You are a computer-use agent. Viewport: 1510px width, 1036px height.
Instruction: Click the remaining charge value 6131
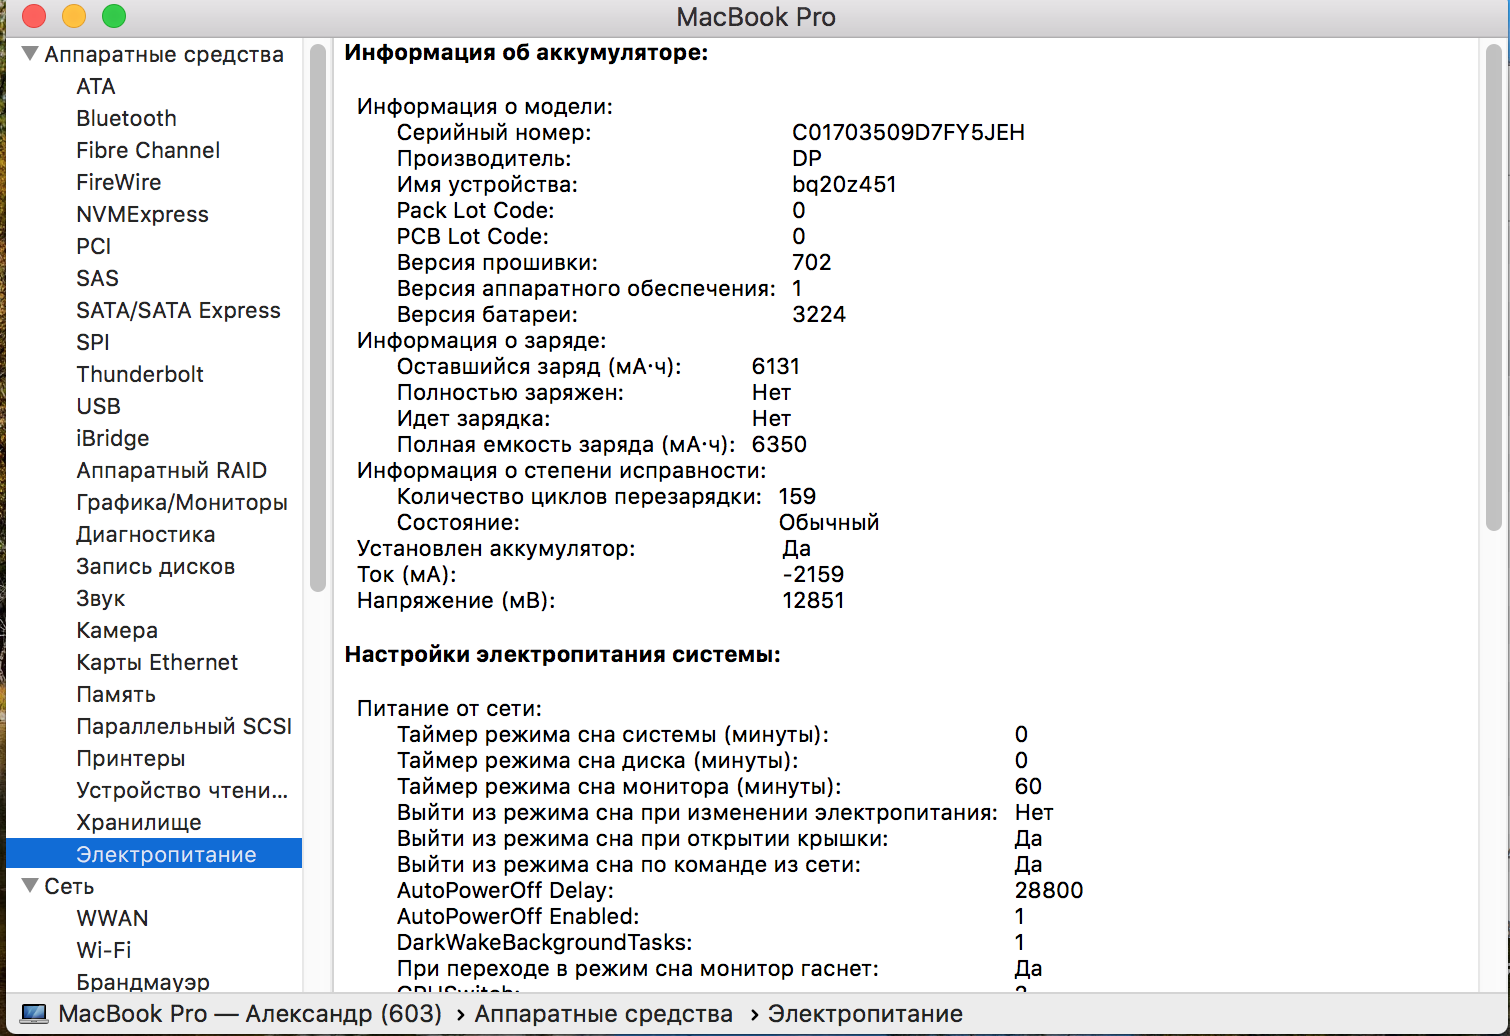[x=776, y=366]
